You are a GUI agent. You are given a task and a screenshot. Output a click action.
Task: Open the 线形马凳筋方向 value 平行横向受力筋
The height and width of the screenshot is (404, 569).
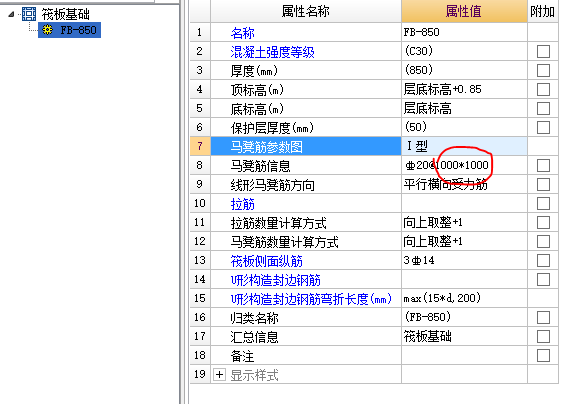coord(464,184)
